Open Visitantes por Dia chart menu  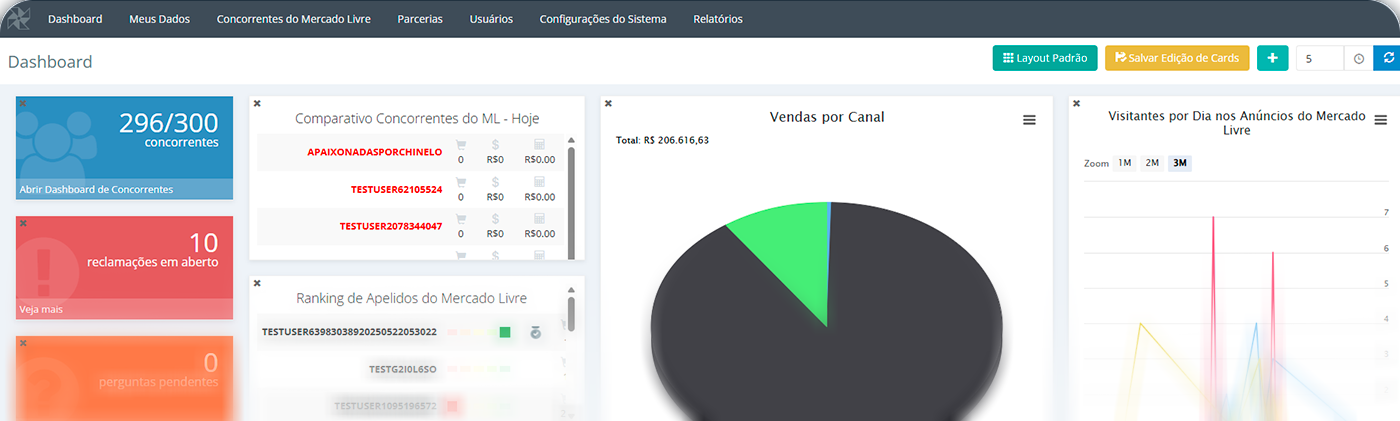[x=1381, y=120]
